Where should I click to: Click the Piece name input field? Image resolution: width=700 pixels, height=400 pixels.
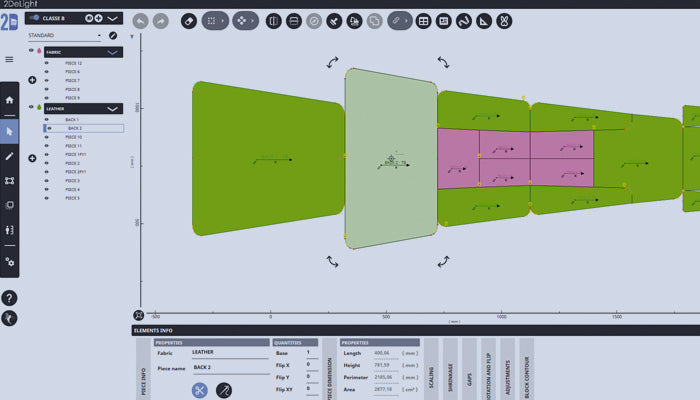(229, 368)
